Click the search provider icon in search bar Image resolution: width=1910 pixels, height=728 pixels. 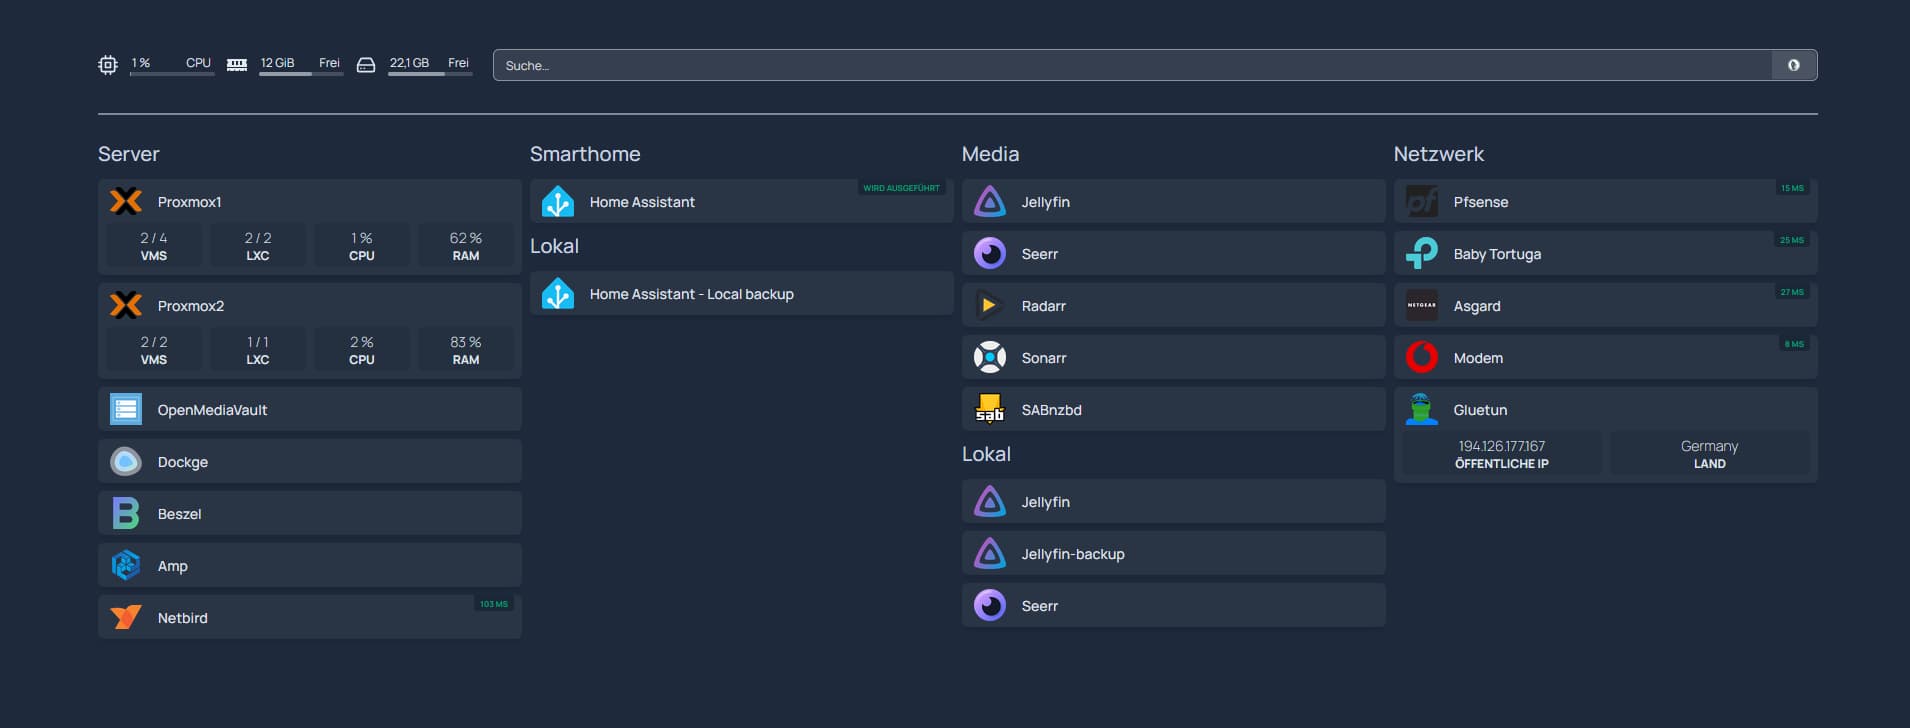(x=1794, y=65)
